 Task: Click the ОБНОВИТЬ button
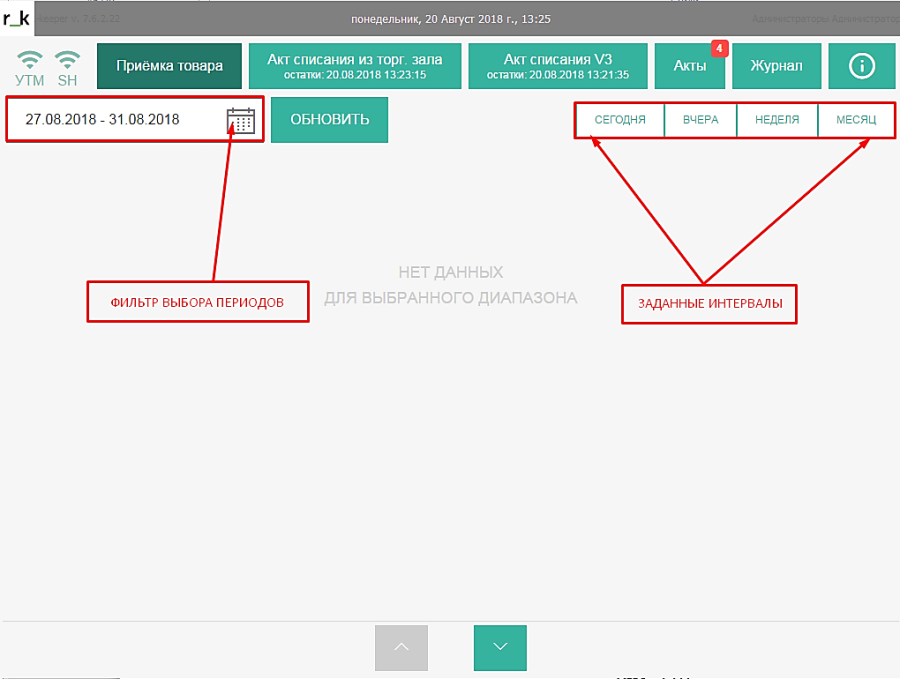point(329,119)
